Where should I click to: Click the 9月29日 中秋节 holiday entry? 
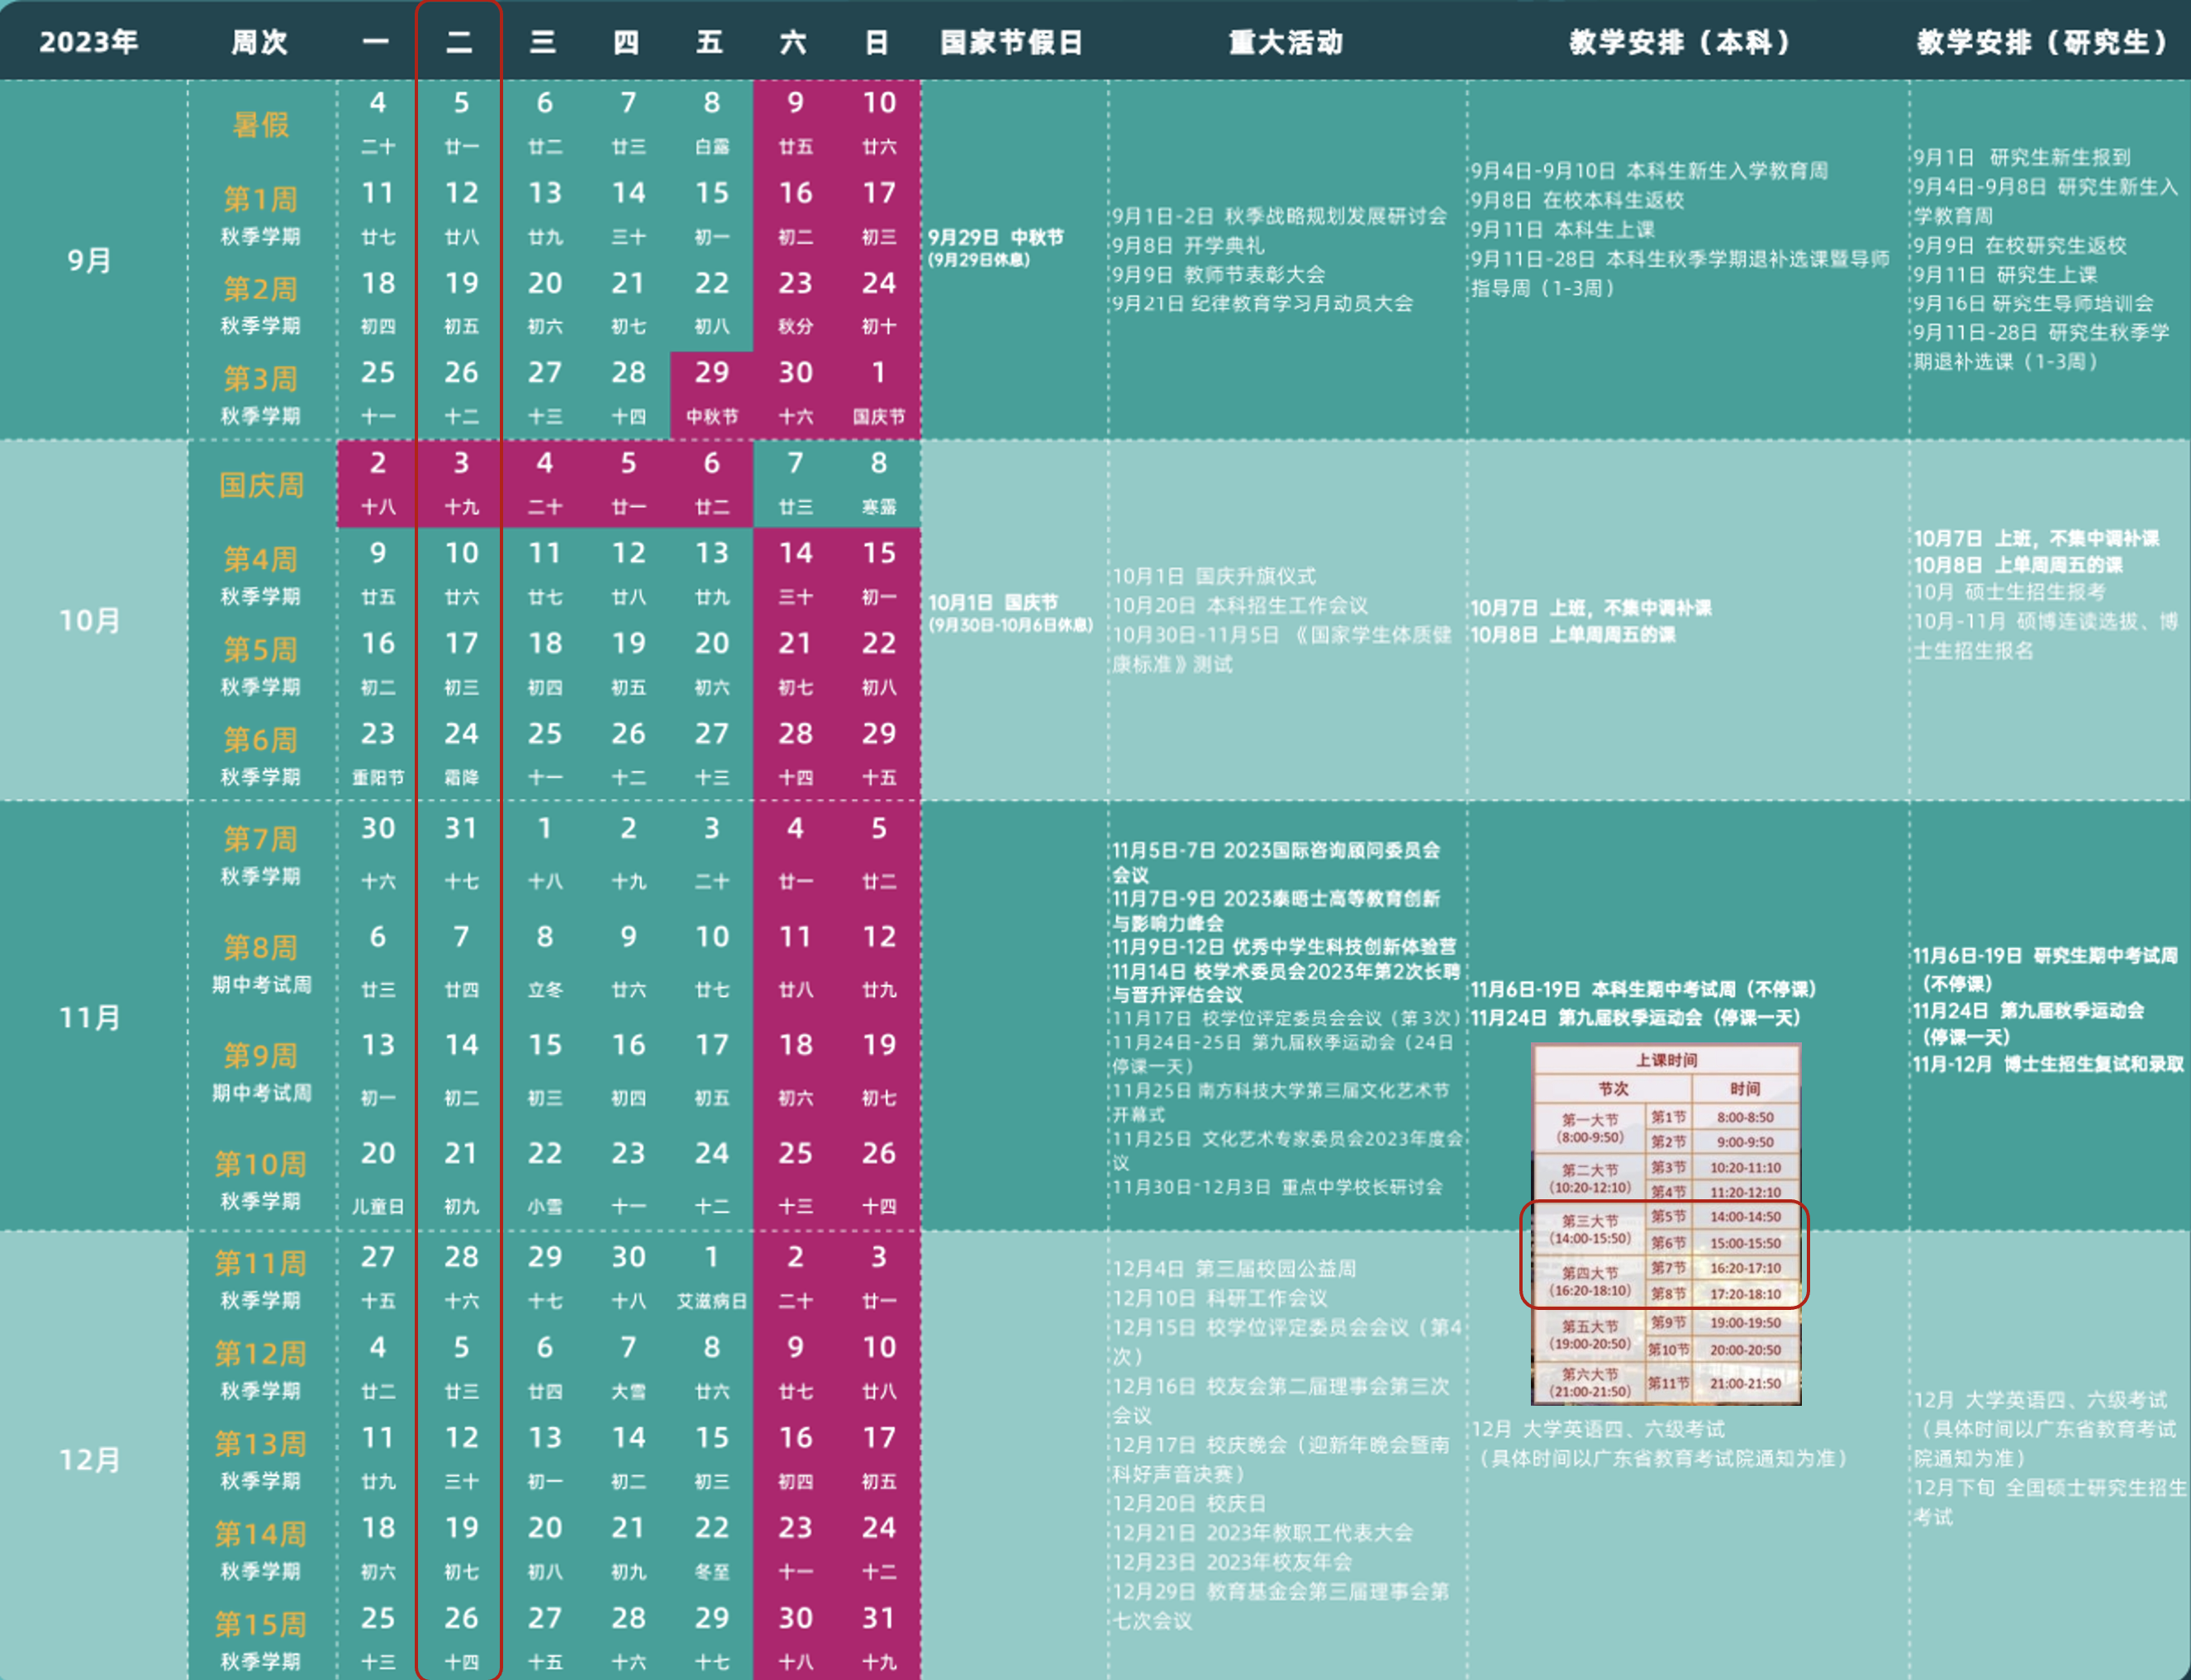coord(996,247)
